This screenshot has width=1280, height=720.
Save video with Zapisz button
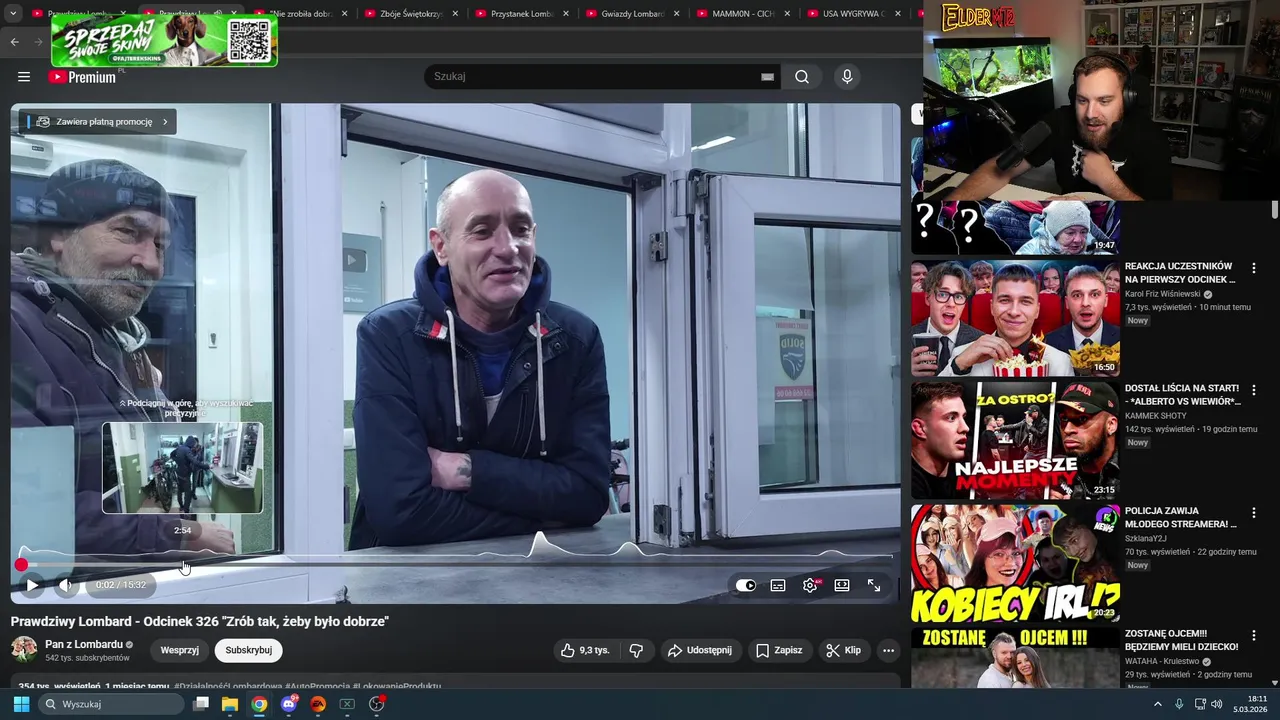pos(779,650)
